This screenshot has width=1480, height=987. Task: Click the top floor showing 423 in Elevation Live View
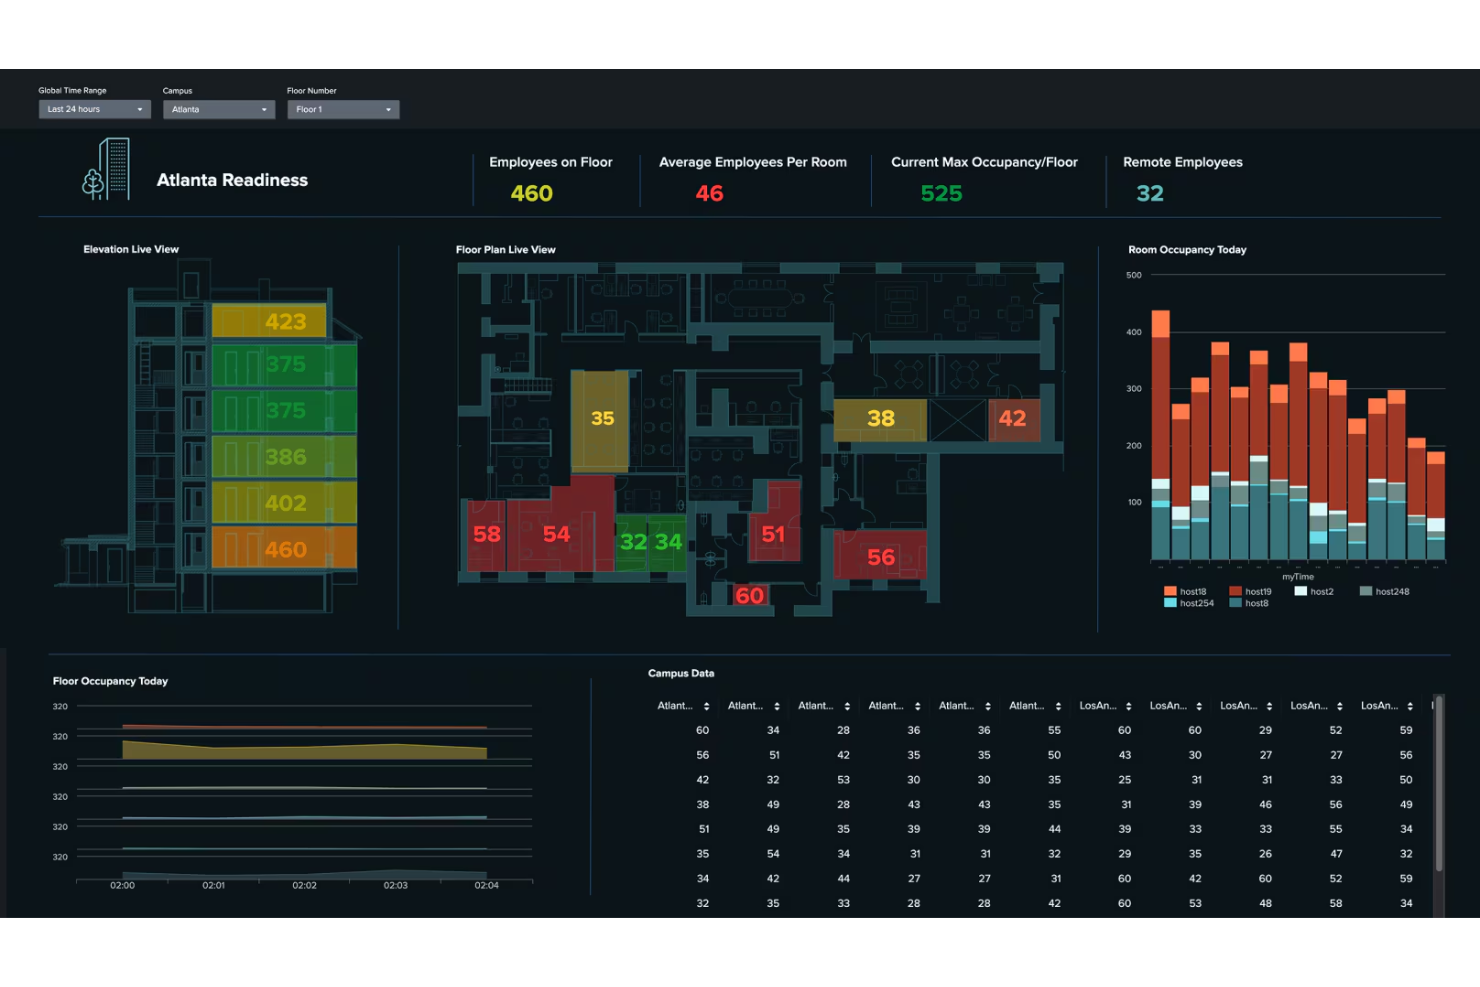[285, 320]
